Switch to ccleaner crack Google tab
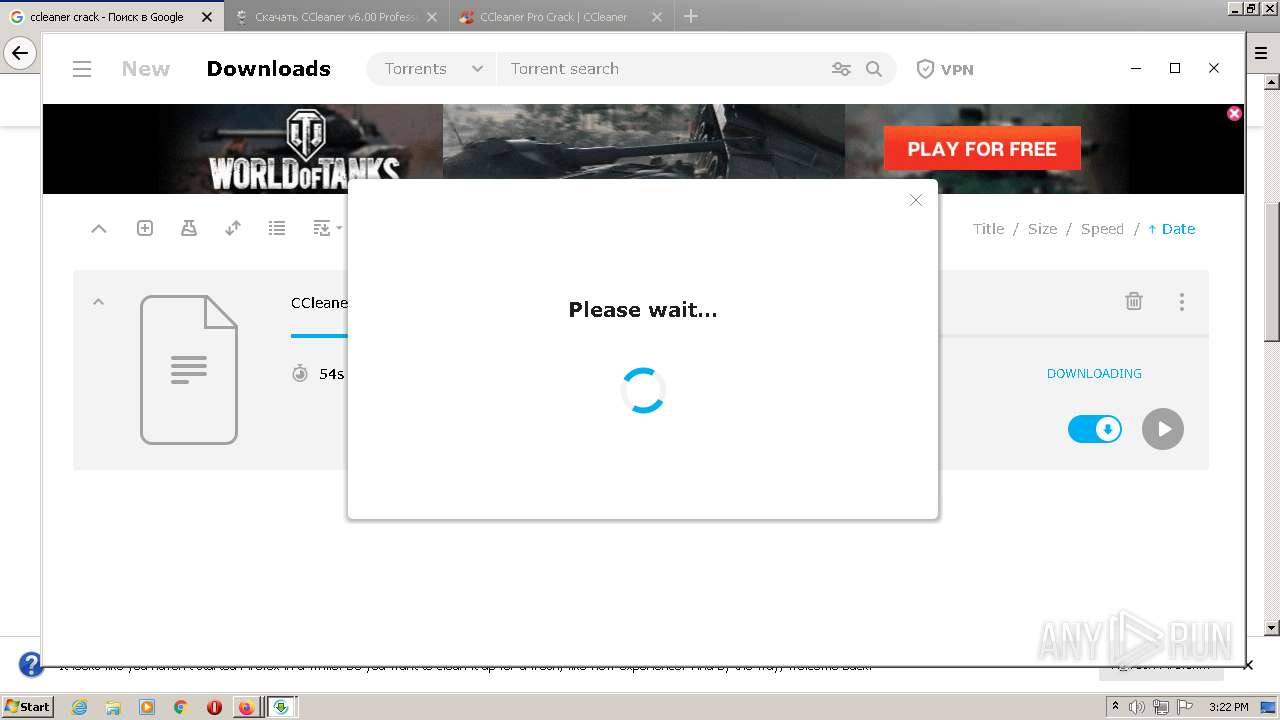Image resolution: width=1280 pixels, height=720 pixels. tap(112, 17)
